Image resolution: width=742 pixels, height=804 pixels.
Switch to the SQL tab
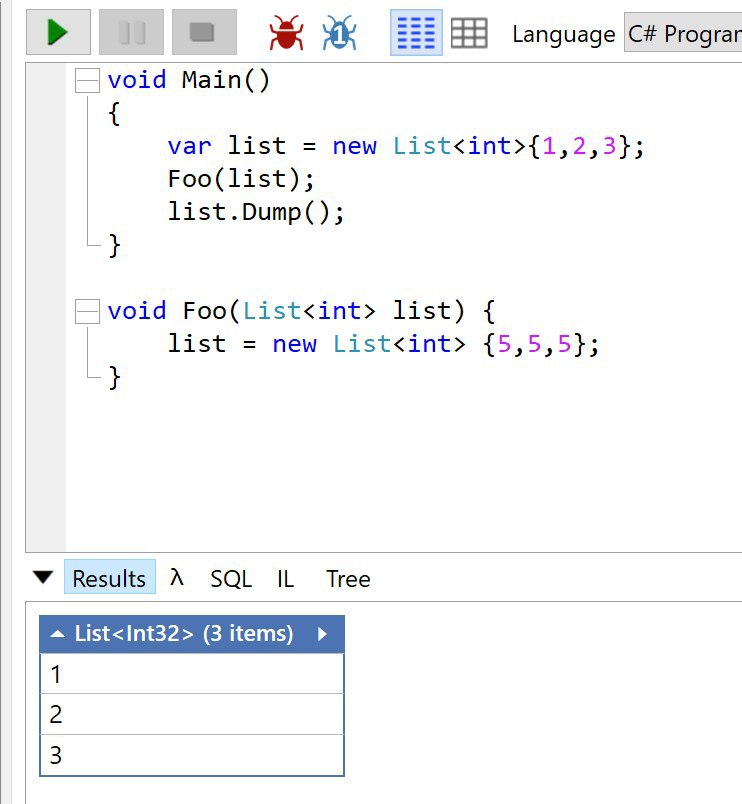[x=231, y=578]
